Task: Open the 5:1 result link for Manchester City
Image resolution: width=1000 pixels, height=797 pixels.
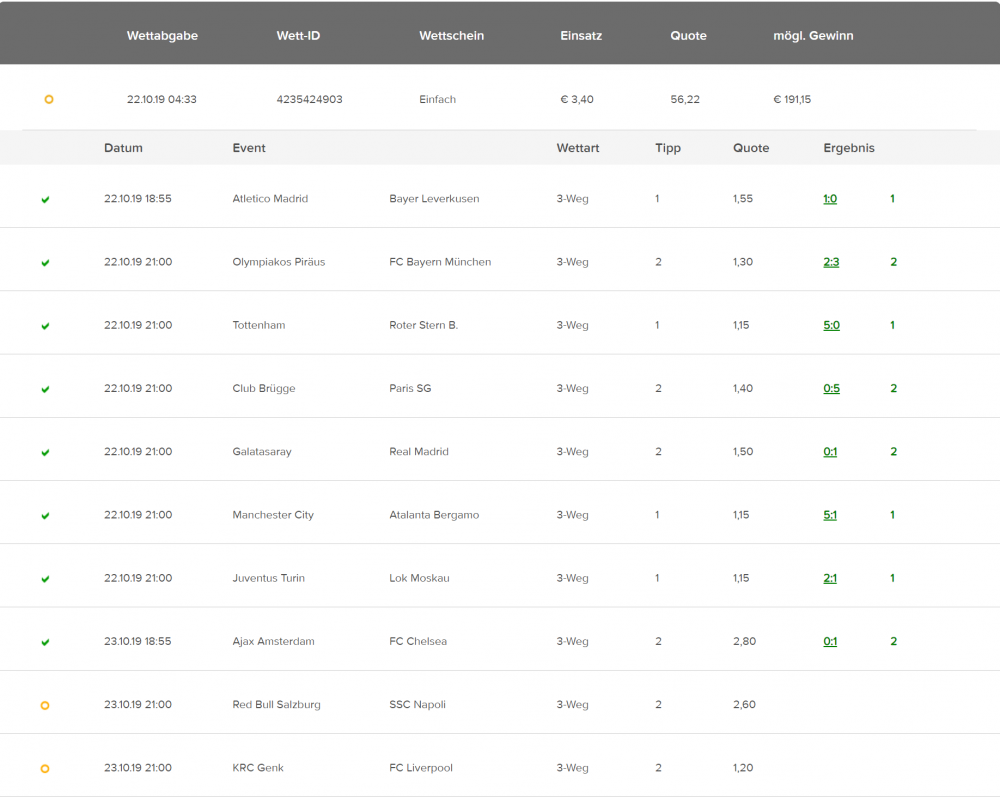Action: [830, 515]
